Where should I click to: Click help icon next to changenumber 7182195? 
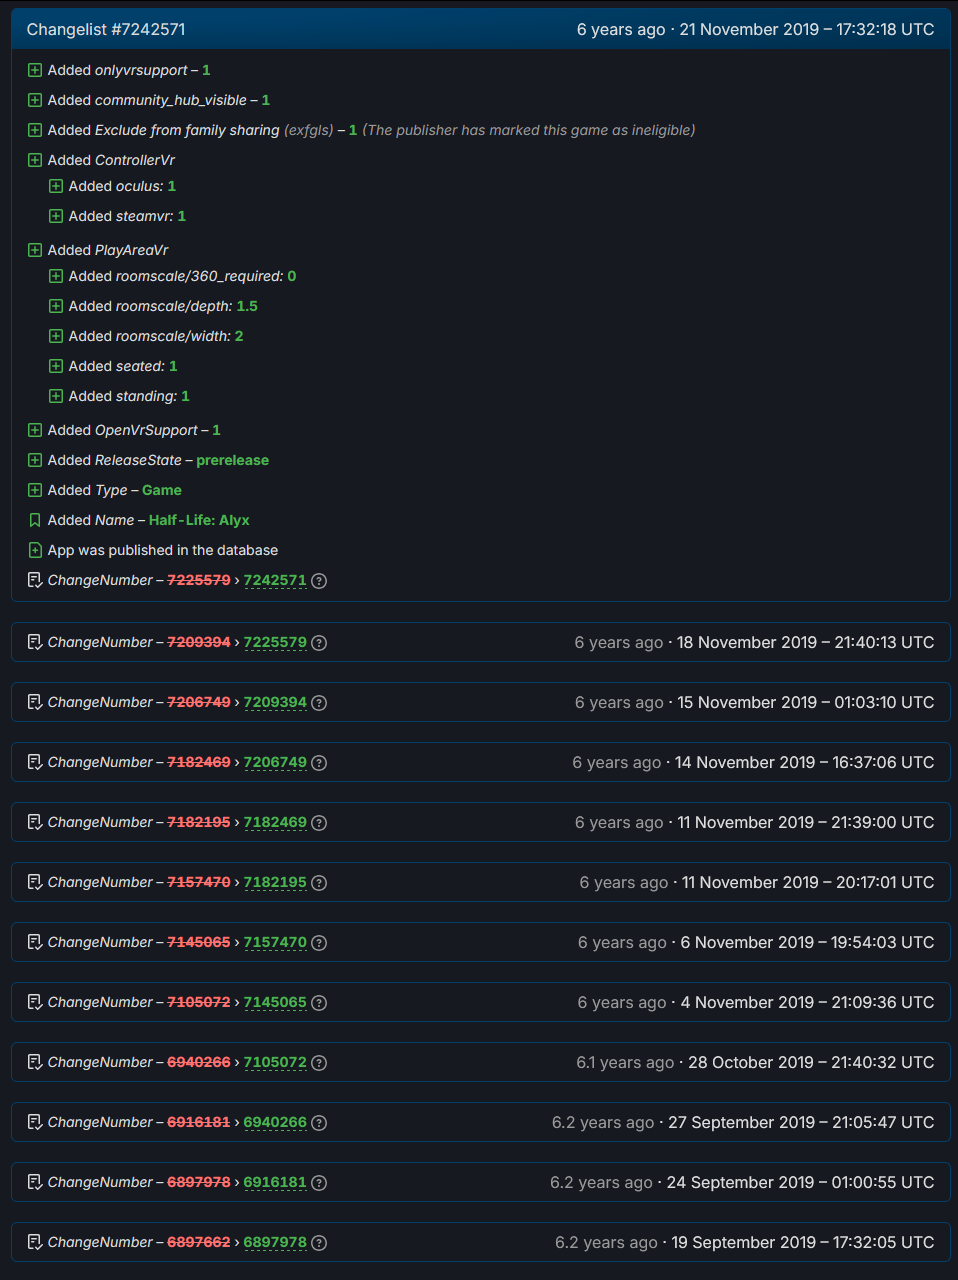(x=319, y=883)
